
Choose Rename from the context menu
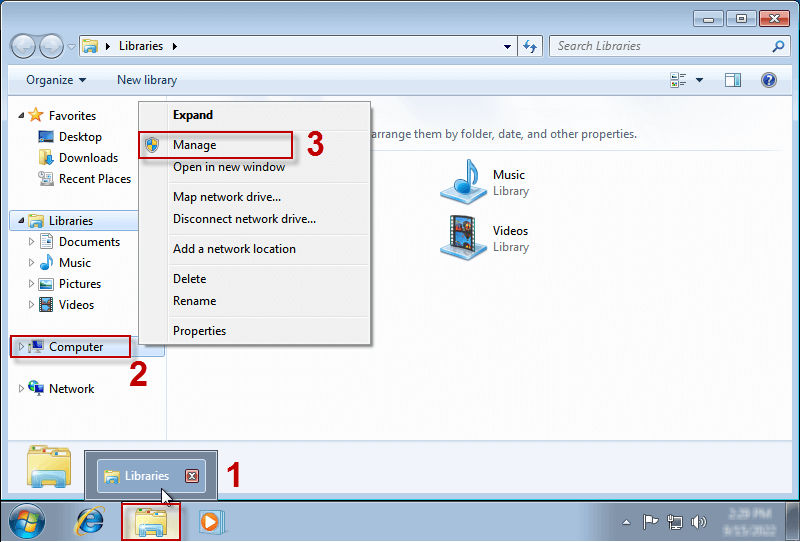(255, 301)
